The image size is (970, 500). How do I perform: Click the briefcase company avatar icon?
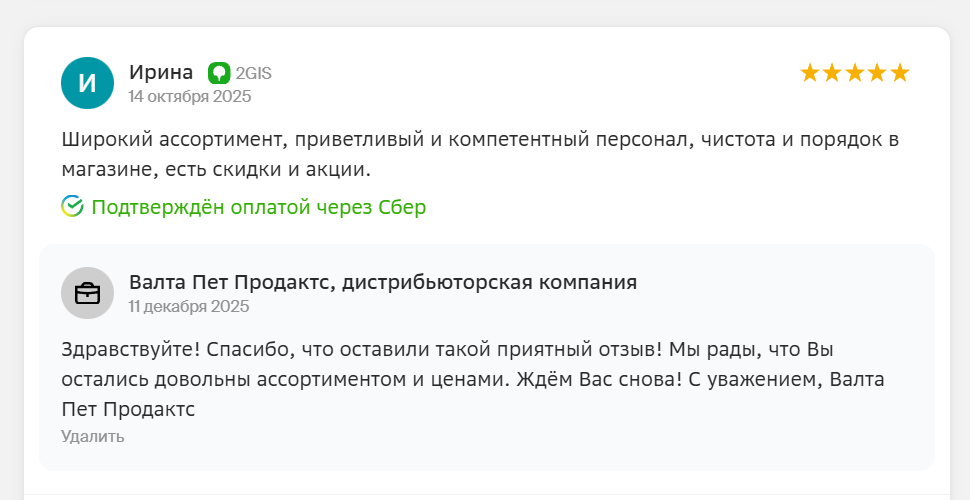[x=87, y=293]
